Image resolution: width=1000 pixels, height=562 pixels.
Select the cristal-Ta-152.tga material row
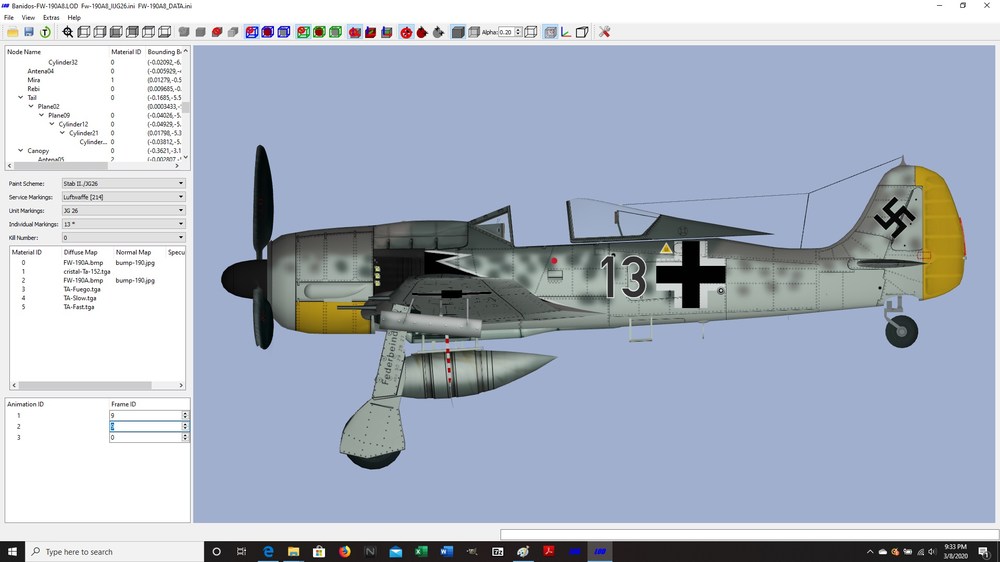click(98, 271)
